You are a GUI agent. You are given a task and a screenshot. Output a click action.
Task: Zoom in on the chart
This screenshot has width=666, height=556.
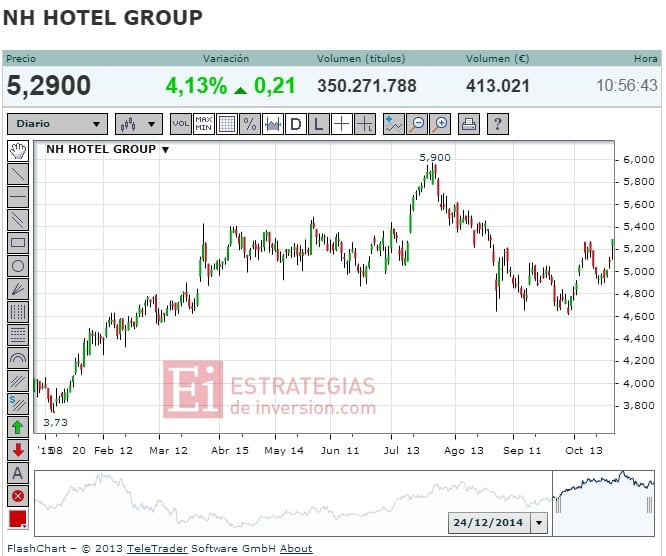[440, 124]
